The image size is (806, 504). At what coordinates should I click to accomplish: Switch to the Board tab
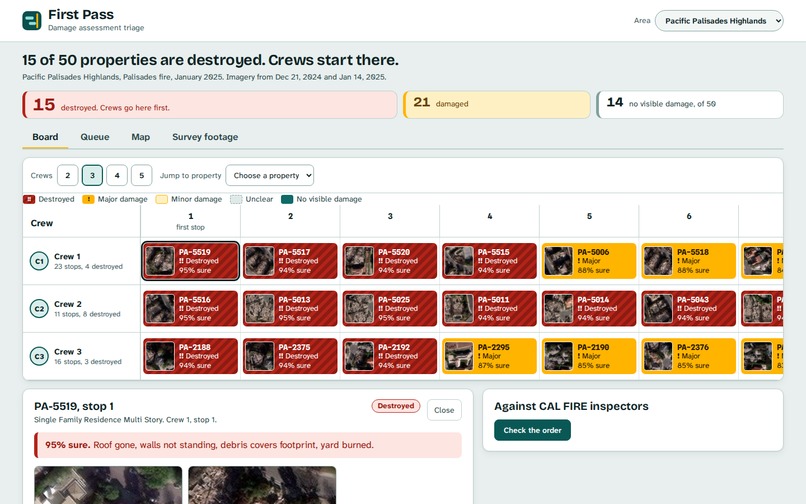[45, 137]
